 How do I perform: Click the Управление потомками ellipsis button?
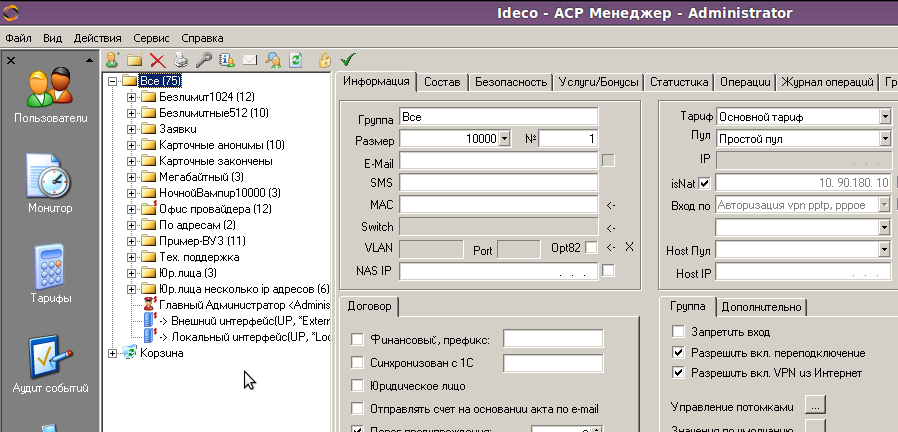[x=814, y=407]
